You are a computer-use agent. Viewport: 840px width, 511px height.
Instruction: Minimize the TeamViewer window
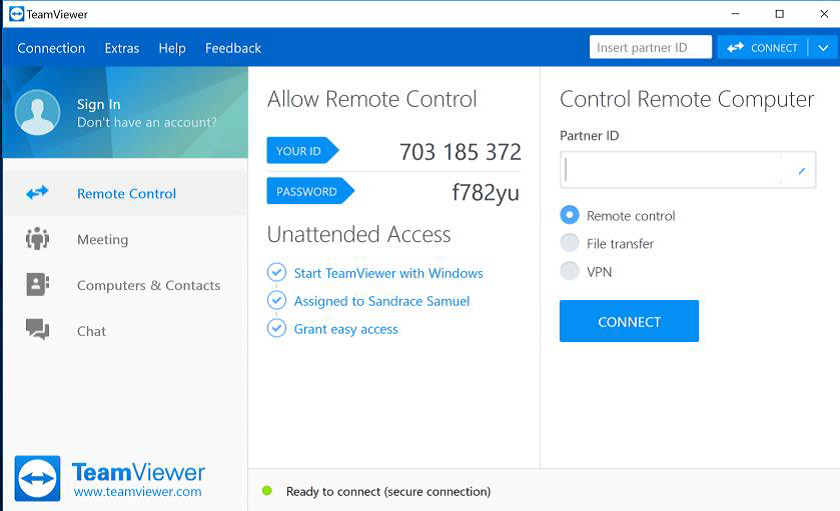tap(736, 13)
